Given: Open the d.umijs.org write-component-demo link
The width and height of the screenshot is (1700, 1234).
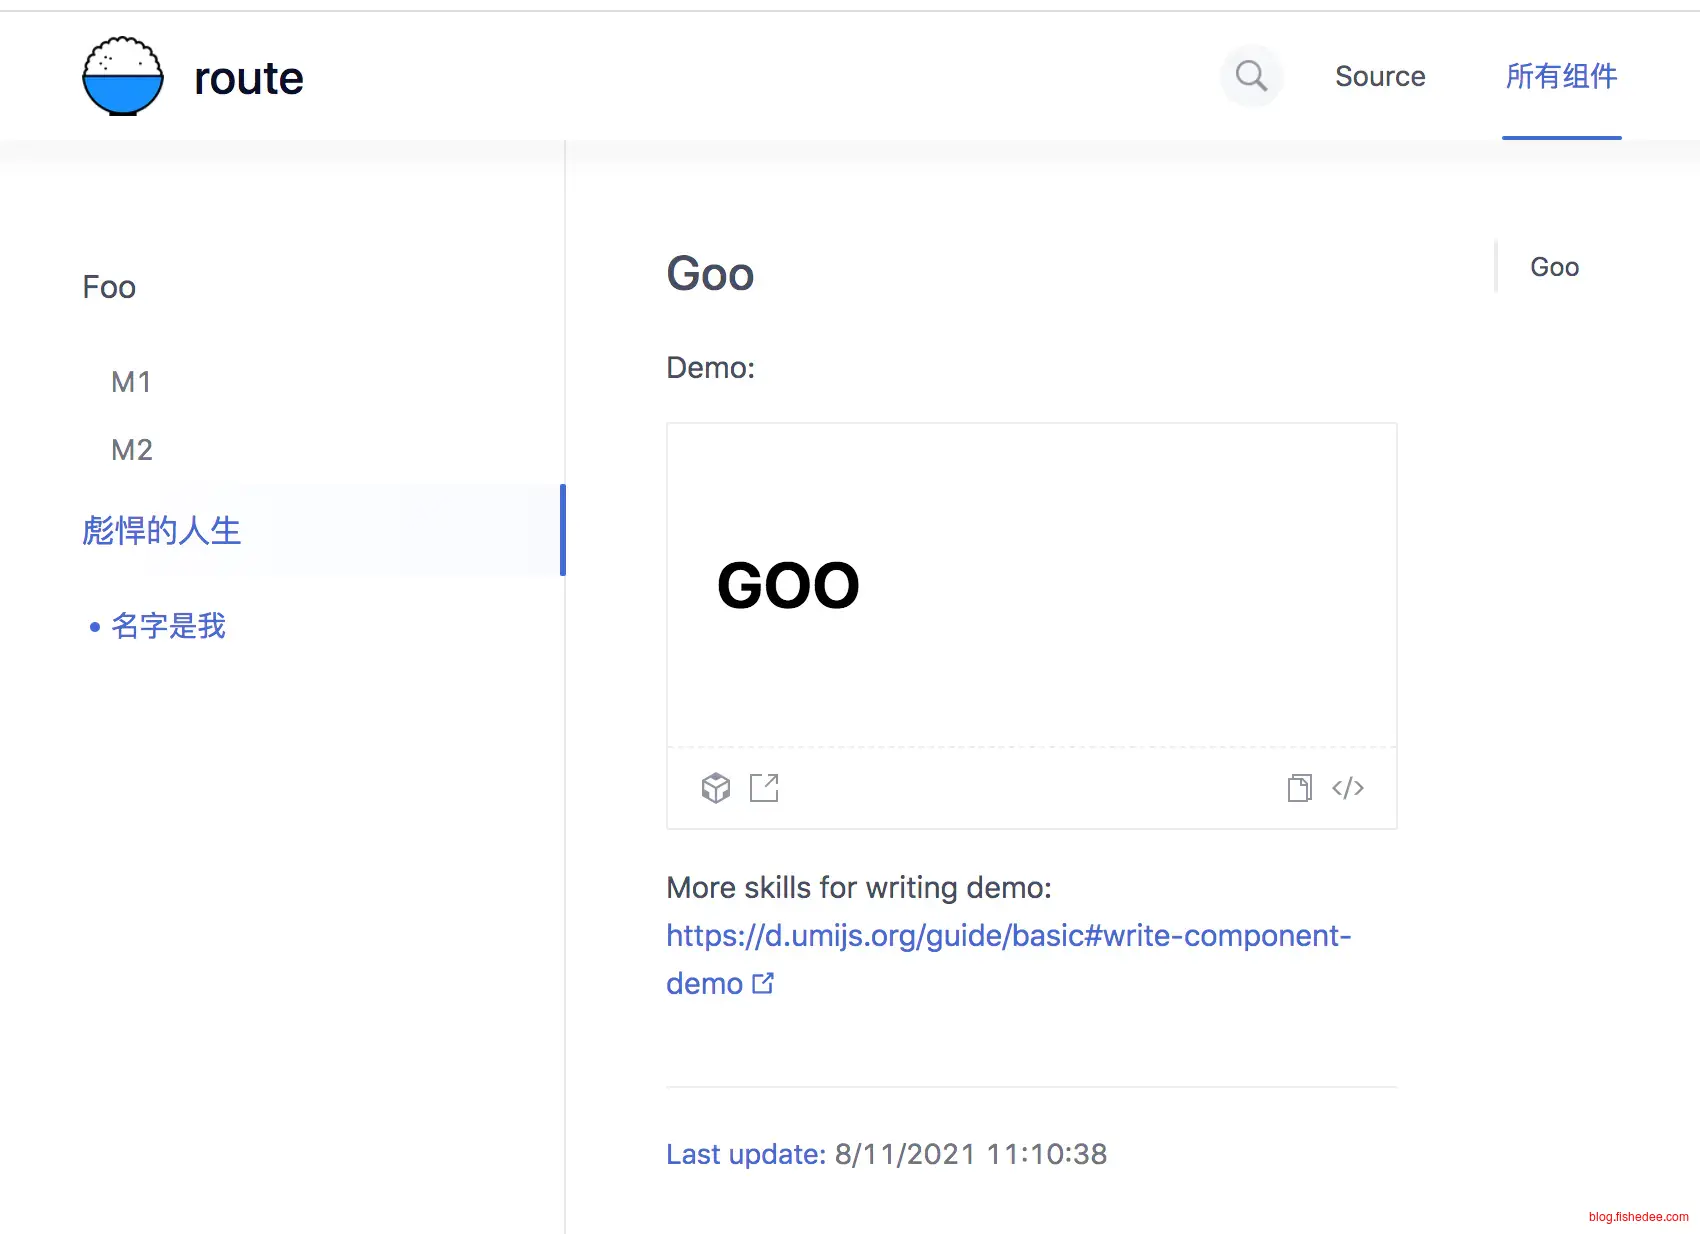Looking at the screenshot, I should point(1008,936).
